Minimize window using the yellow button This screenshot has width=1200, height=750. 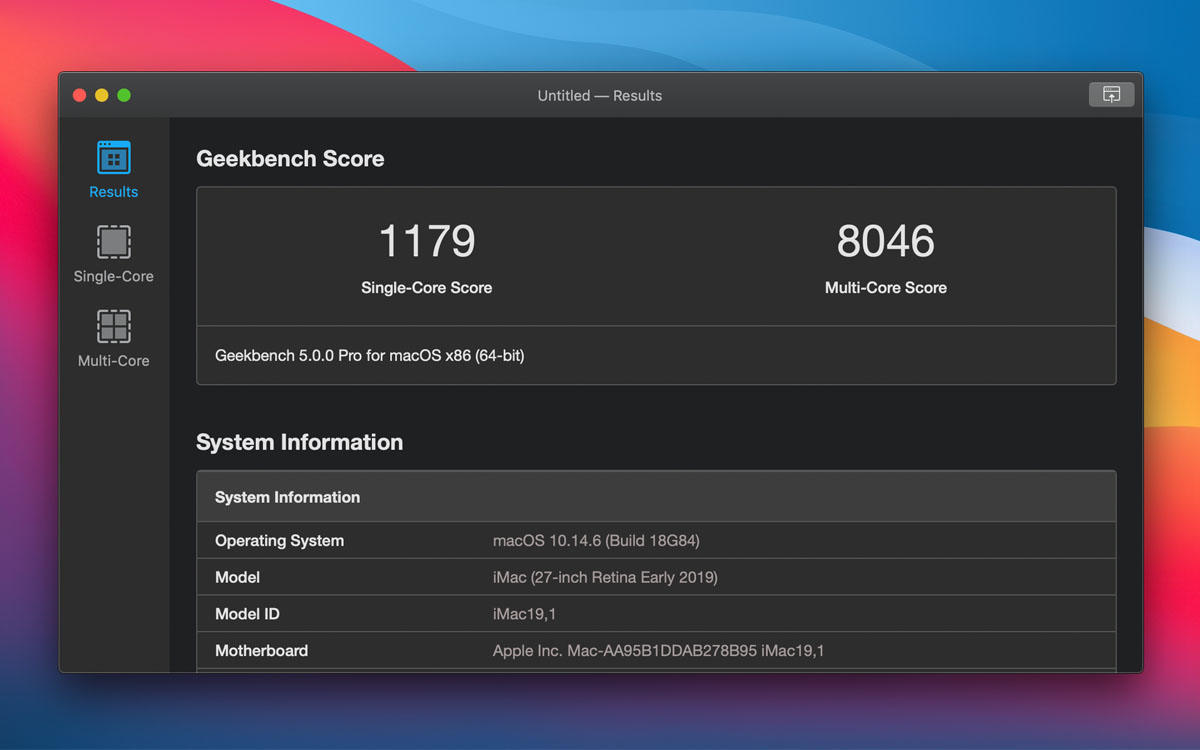(x=102, y=95)
